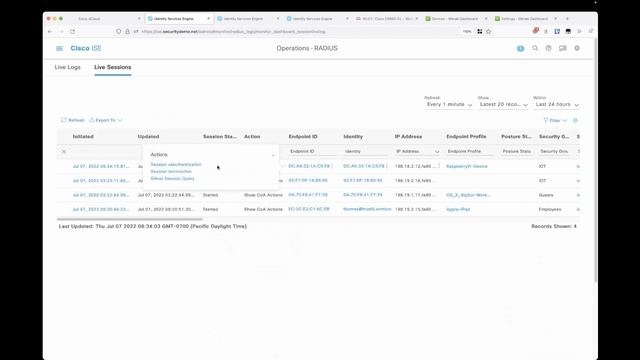Open the Show 'Latest 20 records' dropdown
Screen dimensions: 640x360
(x=504, y=104)
